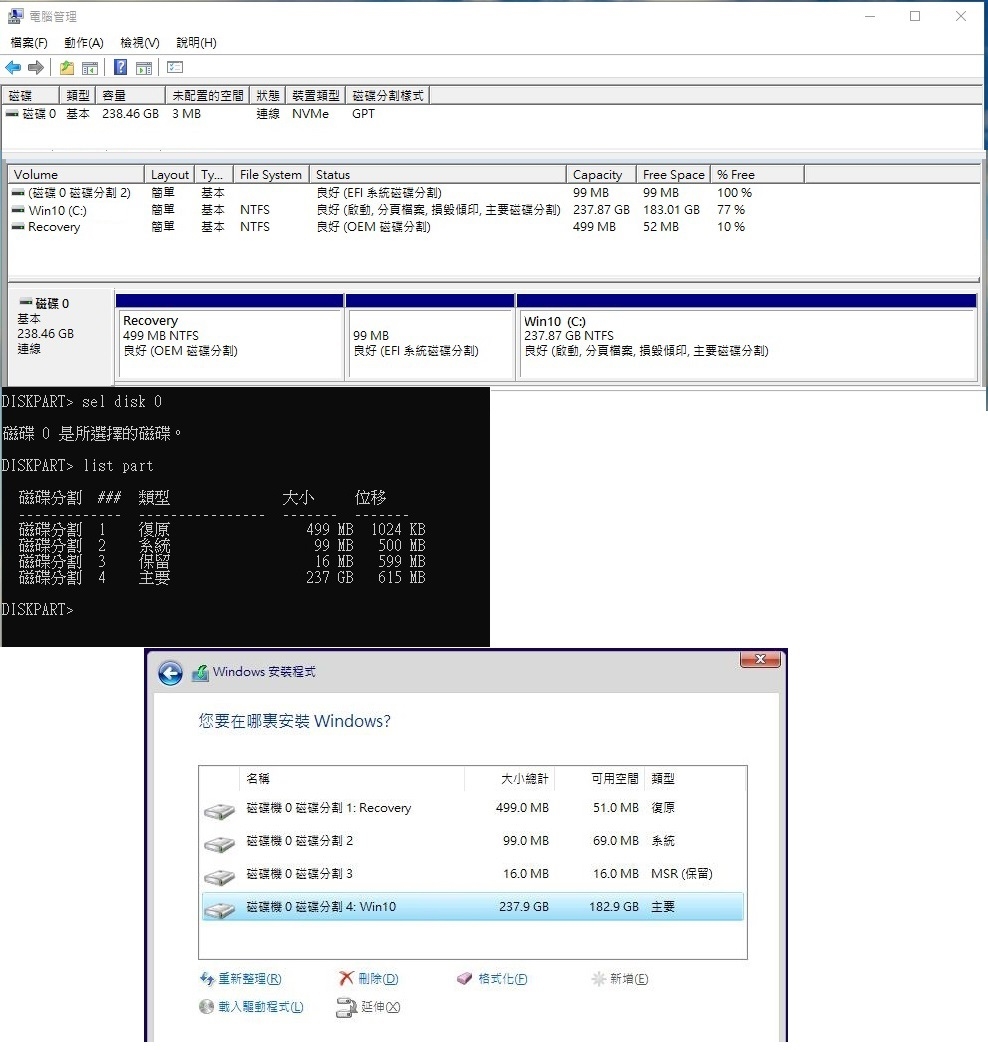Select 磁碟機 0 磁碟分割 3 MSR row
988x1050 pixels.
[x=473, y=874]
